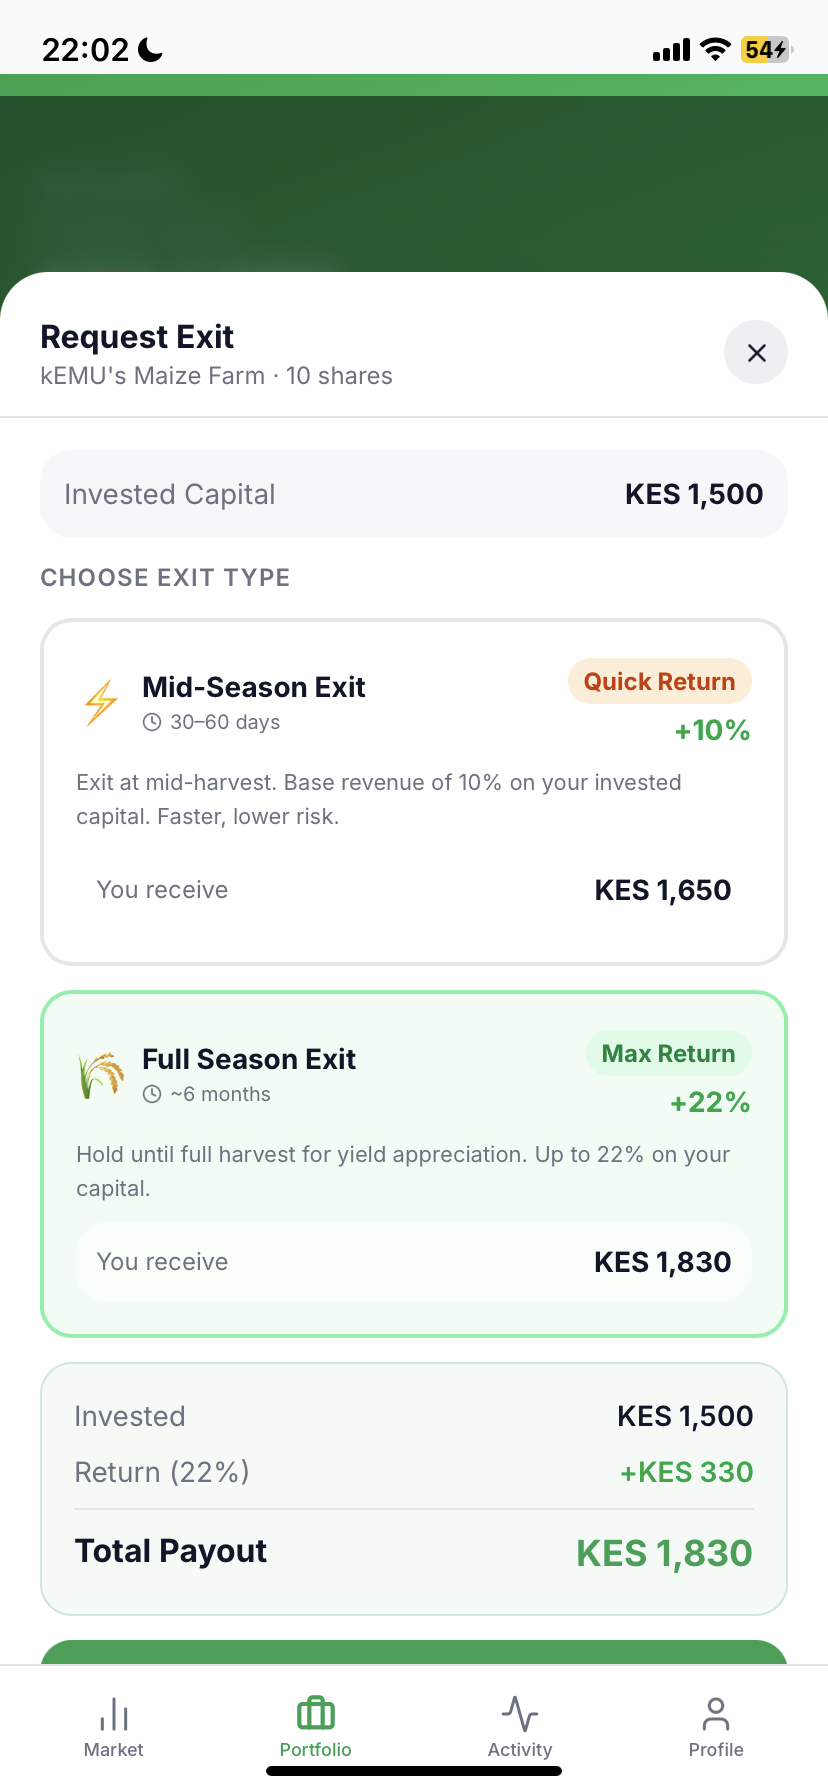The height and width of the screenshot is (1792, 828).
Task: Tap the clock icon beside 30–60 days
Action: pyautogui.click(x=152, y=722)
